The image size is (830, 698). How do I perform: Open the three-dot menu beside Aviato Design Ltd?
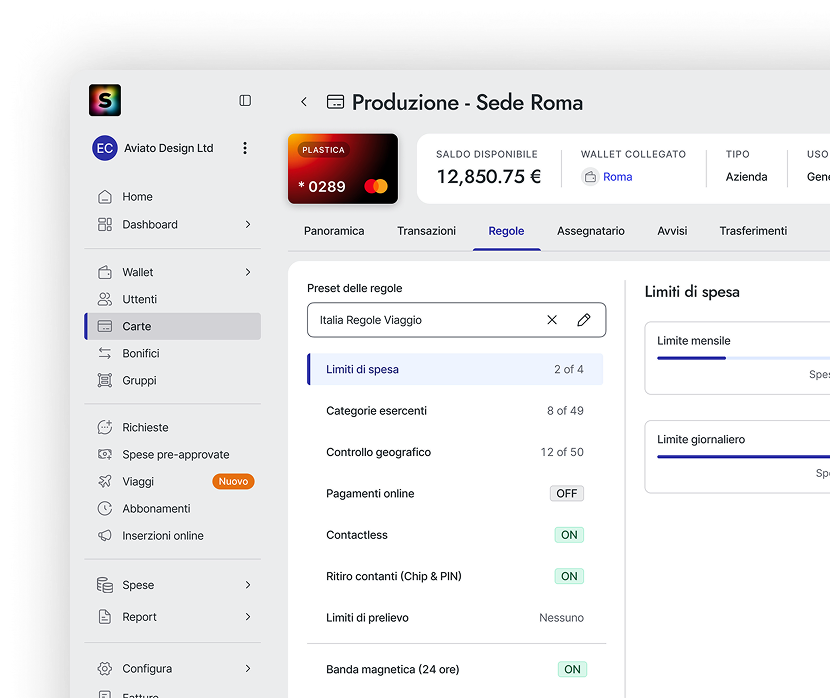tap(245, 148)
